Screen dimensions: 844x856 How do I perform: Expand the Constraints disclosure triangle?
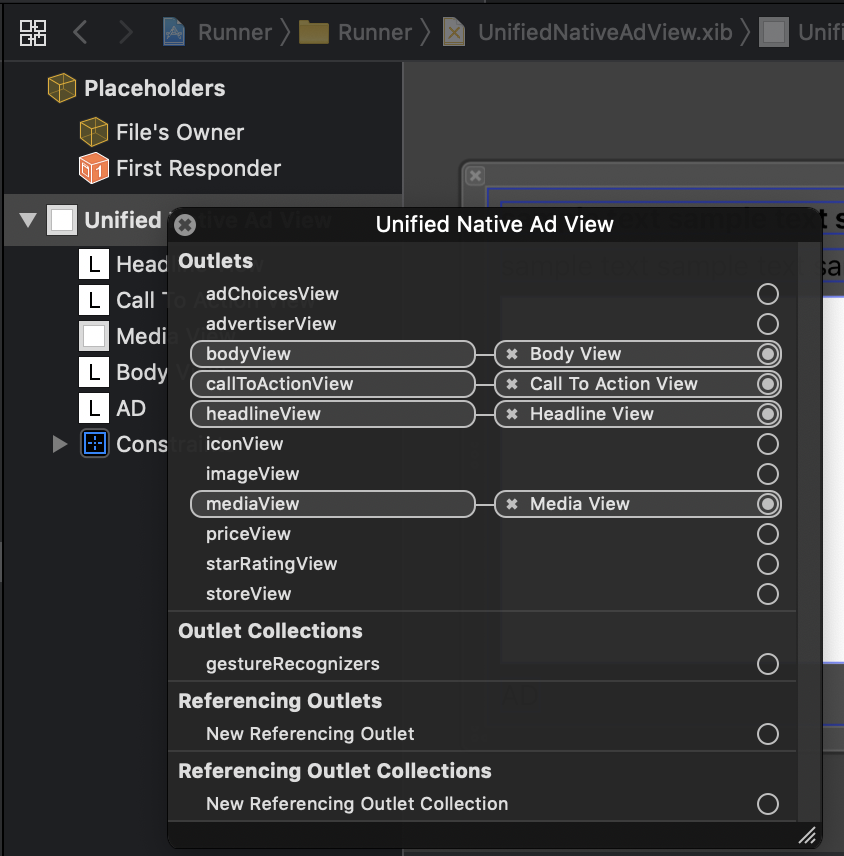(60, 444)
